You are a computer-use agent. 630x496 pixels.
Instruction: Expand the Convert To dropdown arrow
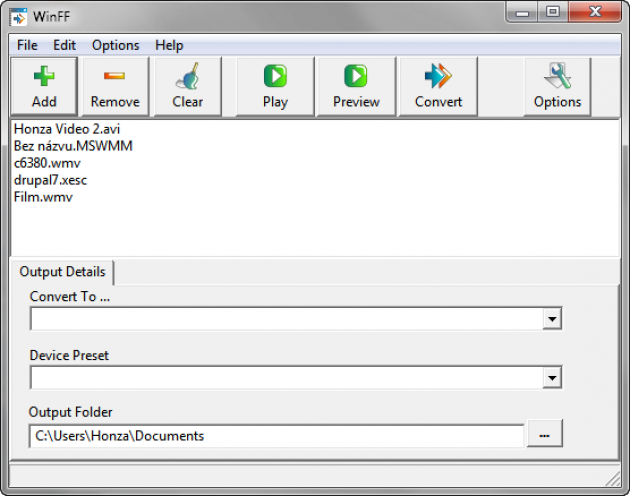click(x=552, y=319)
